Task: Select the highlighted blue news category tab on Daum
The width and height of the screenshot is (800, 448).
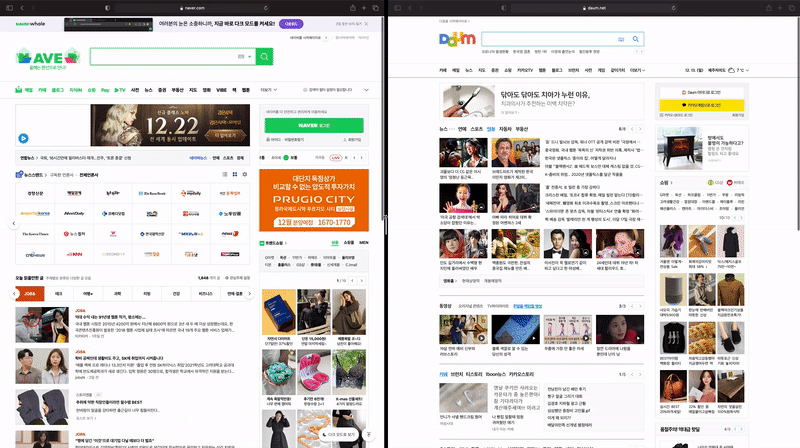Action: click(x=491, y=129)
